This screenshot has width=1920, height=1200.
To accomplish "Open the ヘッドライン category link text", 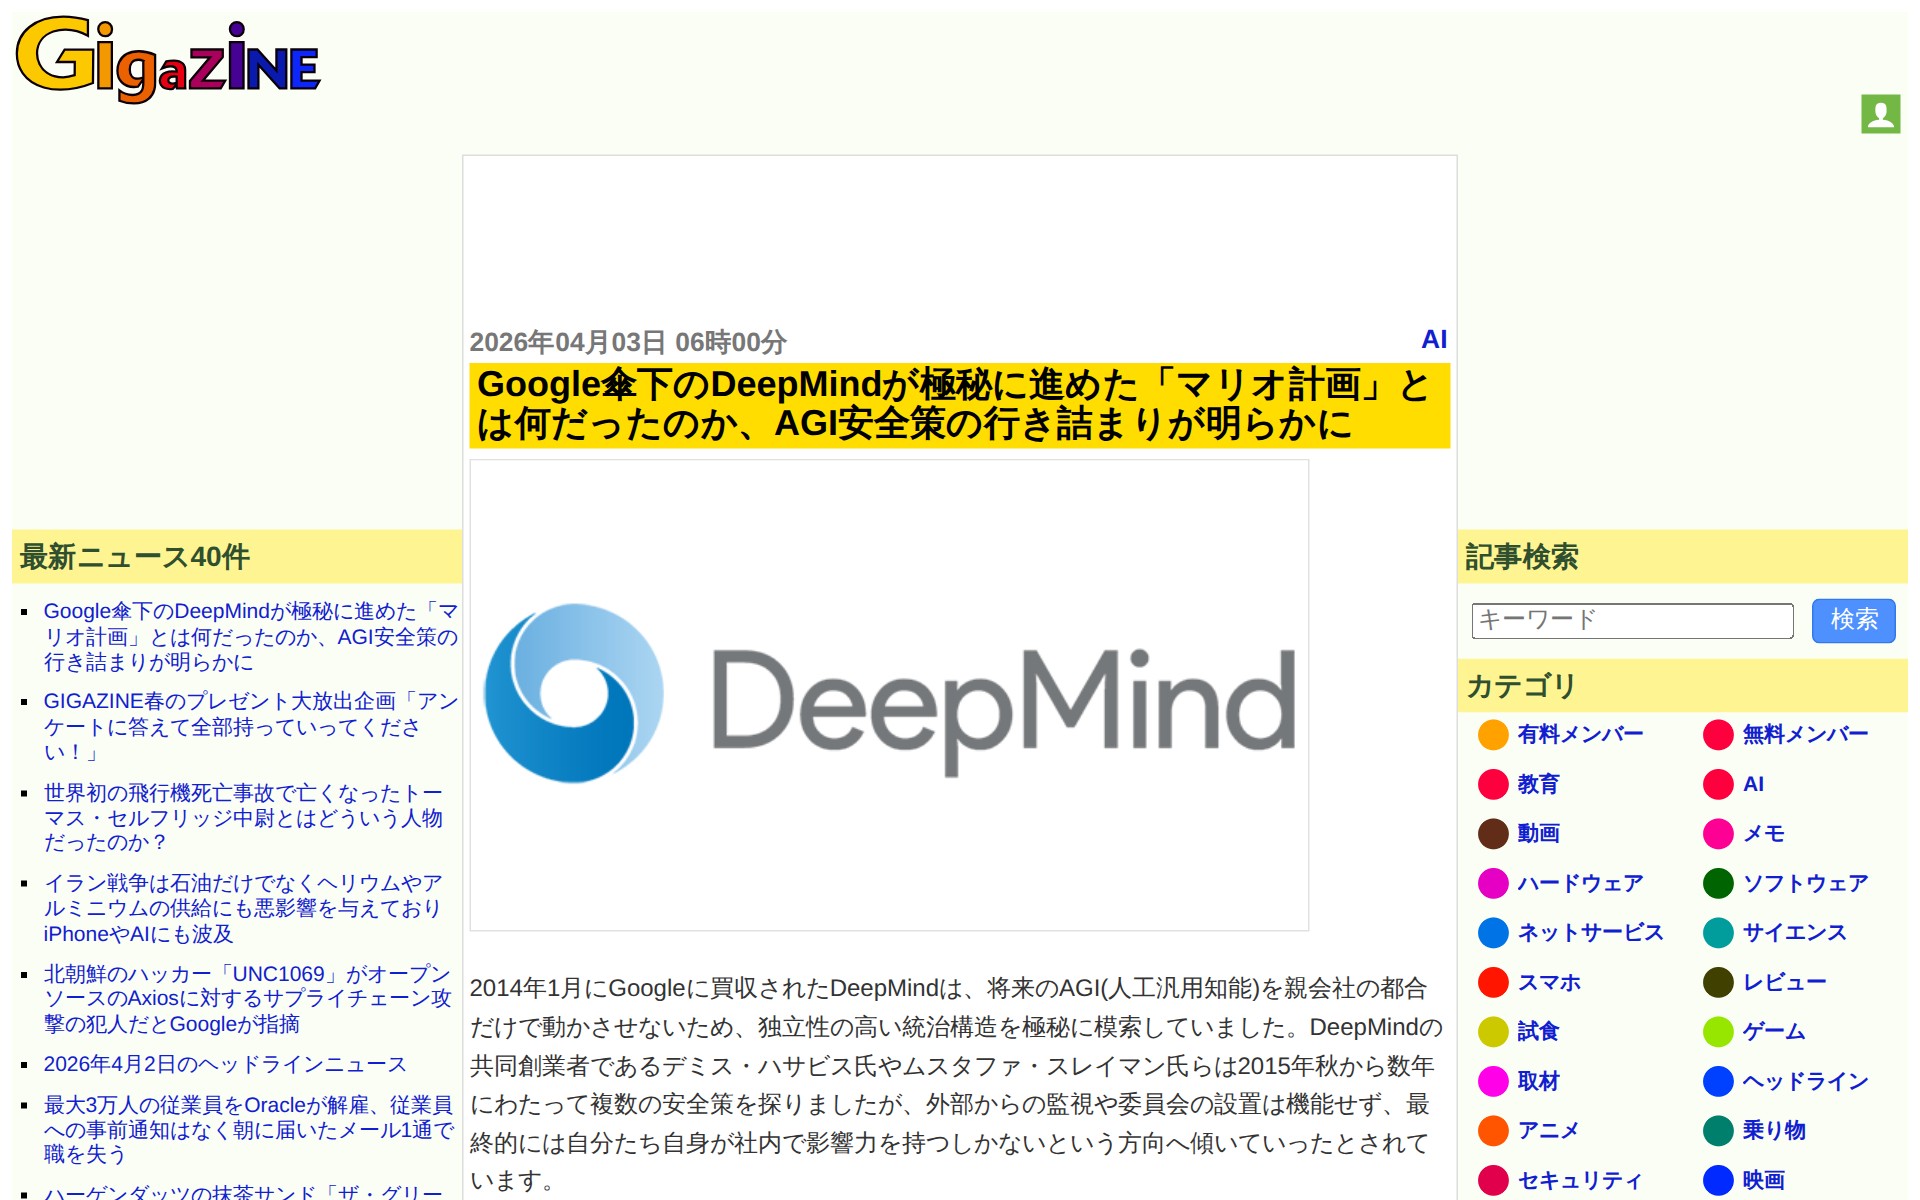I will click(1805, 1081).
